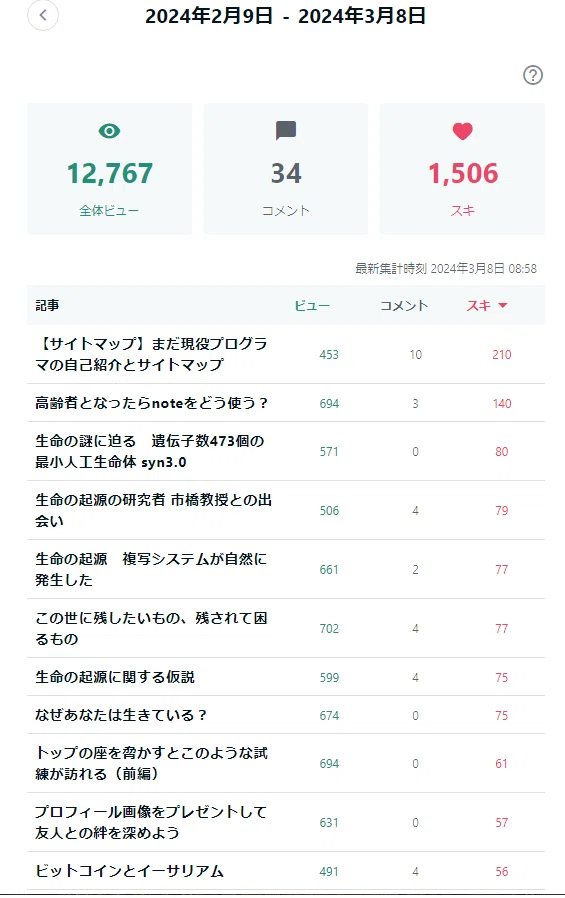Open article 高齢者となったらnoteをどう使う？
Screen dimensions: 565x898
point(152,403)
